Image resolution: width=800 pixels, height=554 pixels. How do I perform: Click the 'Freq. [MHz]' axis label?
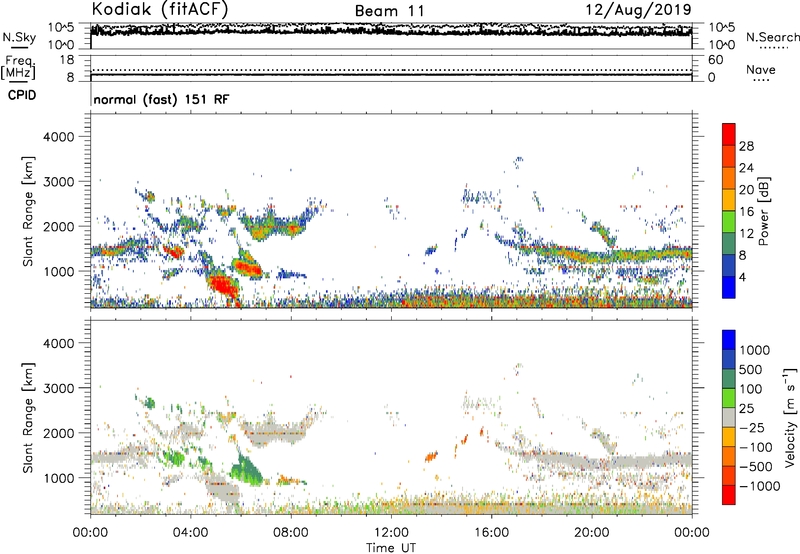[18, 68]
